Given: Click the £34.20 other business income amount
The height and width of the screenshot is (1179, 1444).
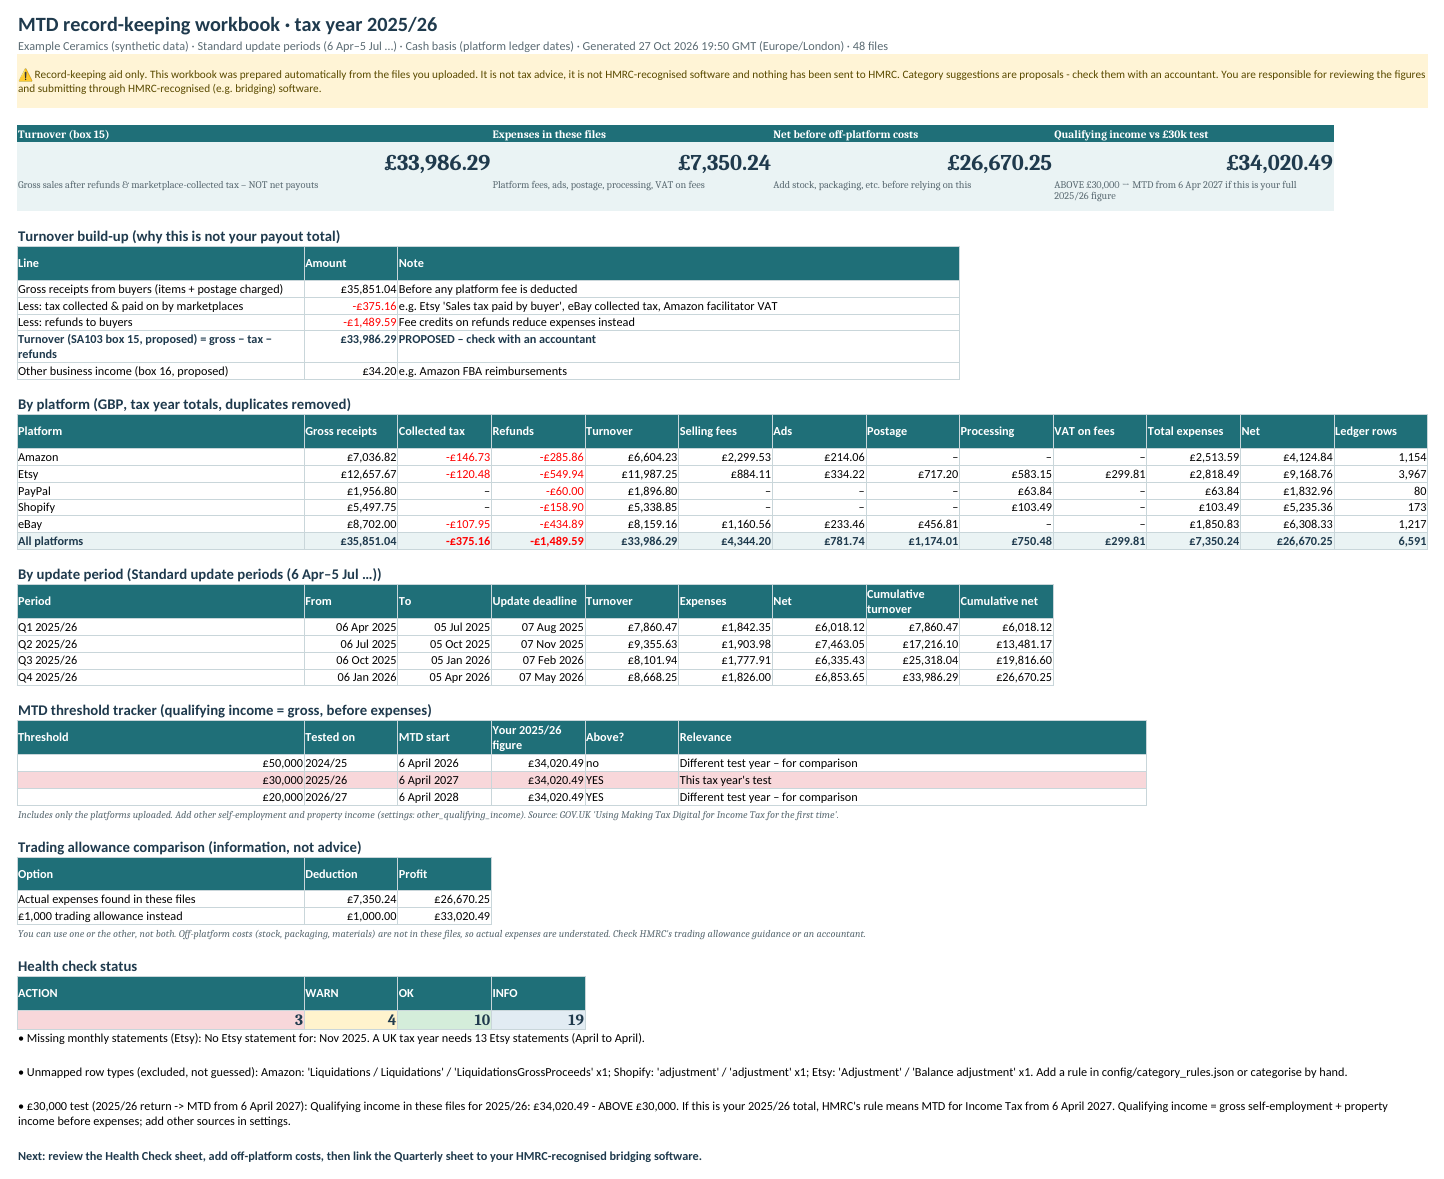Looking at the screenshot, I should click(x=351, y=371).
